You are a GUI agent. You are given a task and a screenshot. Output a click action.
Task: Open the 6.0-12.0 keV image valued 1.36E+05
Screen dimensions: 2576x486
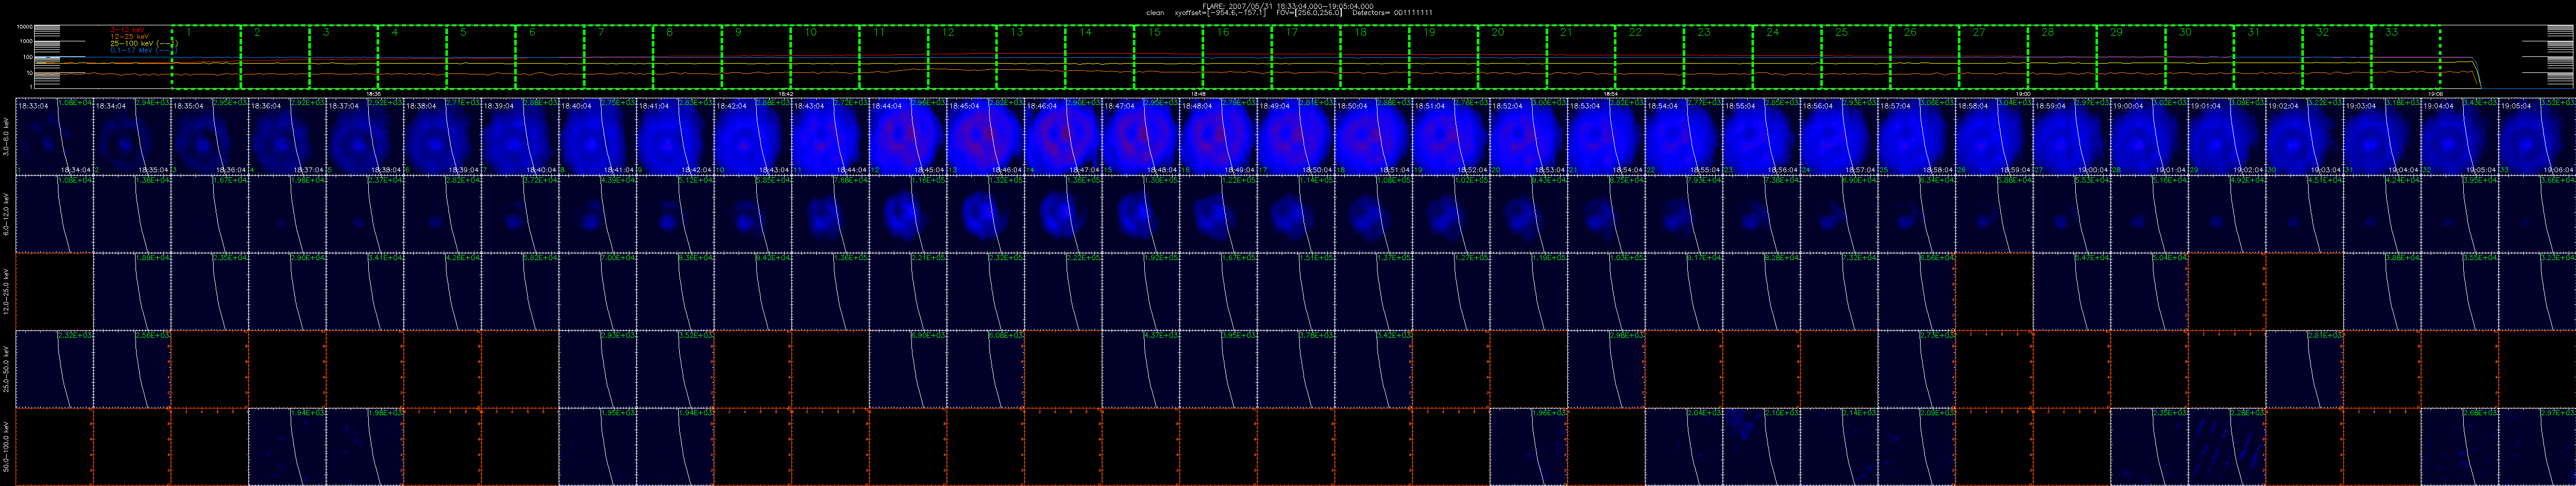click(x=1064, y=213)
